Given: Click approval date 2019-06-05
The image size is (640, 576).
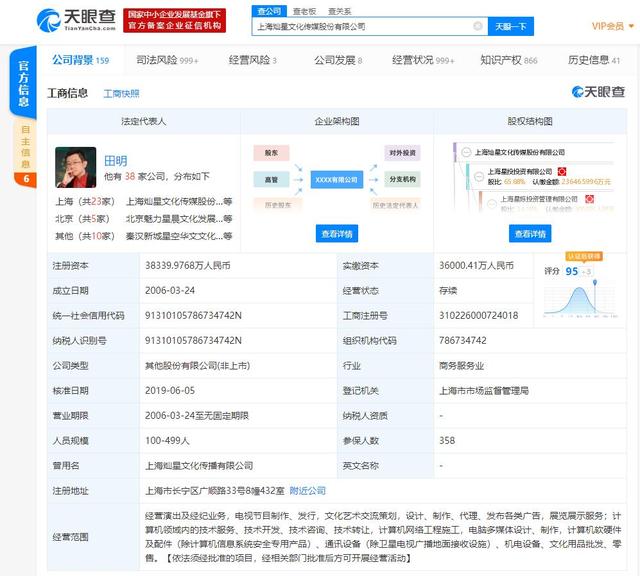Looking at the screenshot, I should pyautogui.click(x=170, y=391).
